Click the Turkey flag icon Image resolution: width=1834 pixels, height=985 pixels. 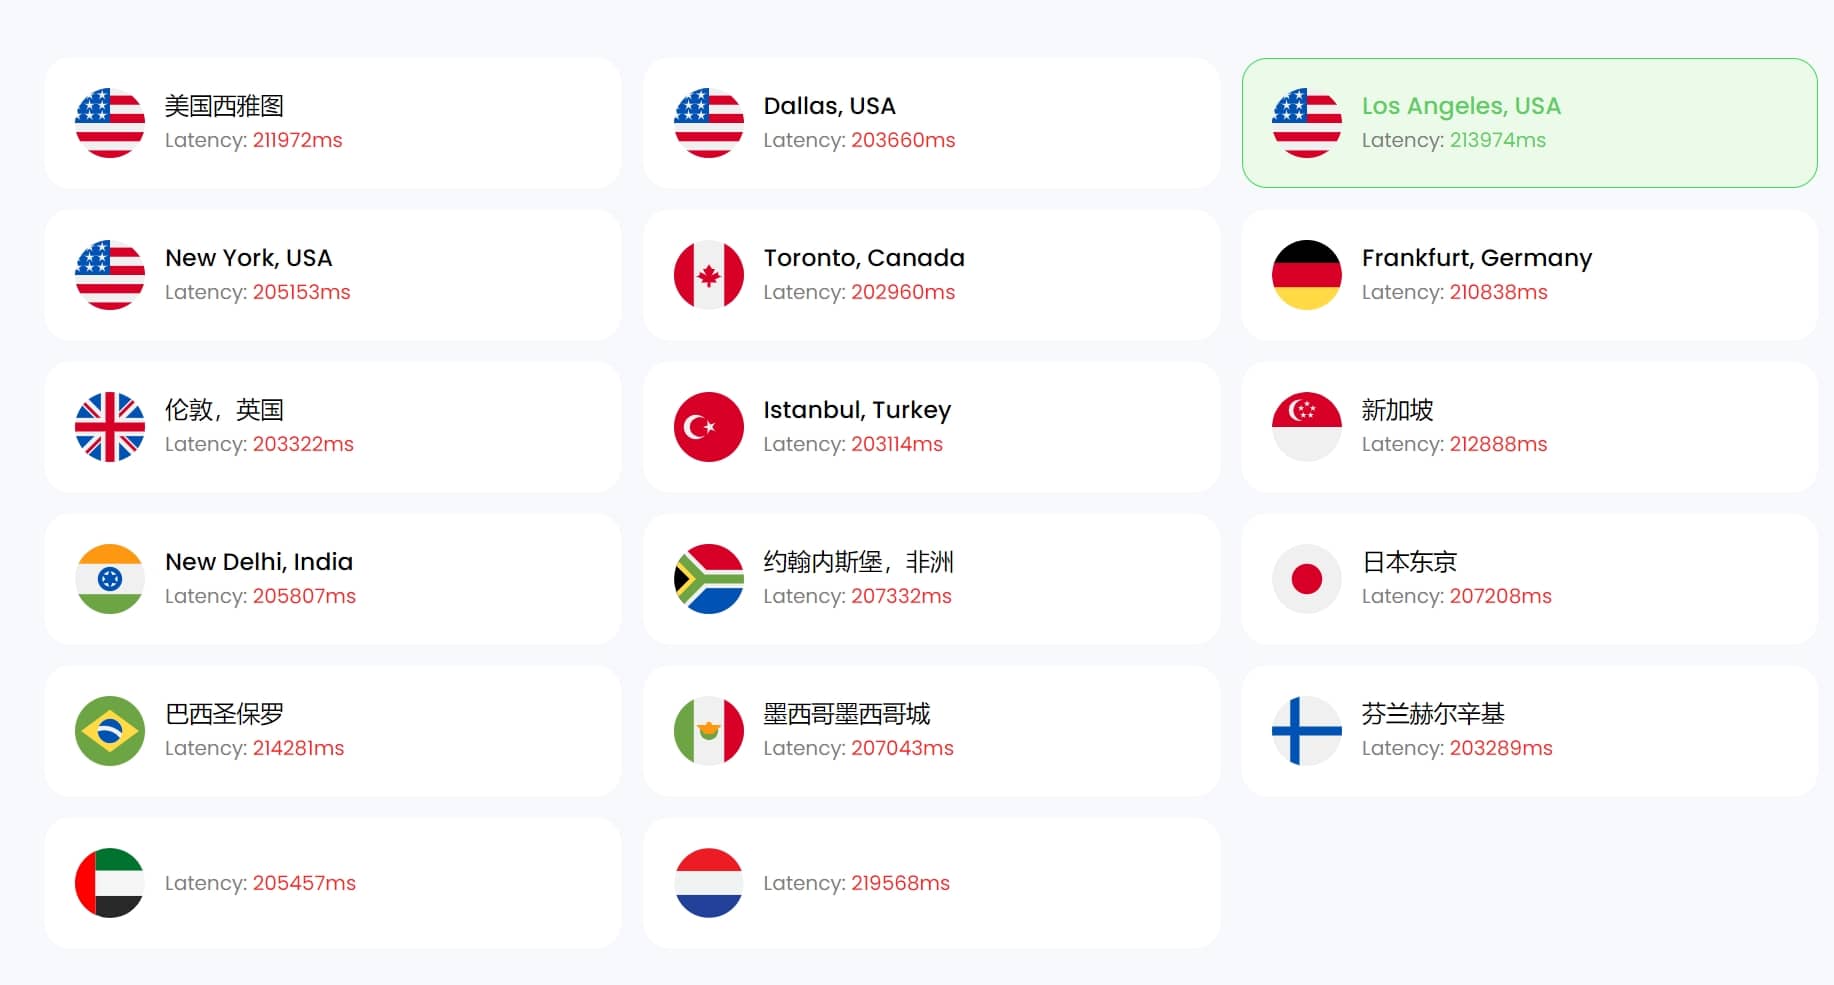pyautogui.click(x=708, y=427)
